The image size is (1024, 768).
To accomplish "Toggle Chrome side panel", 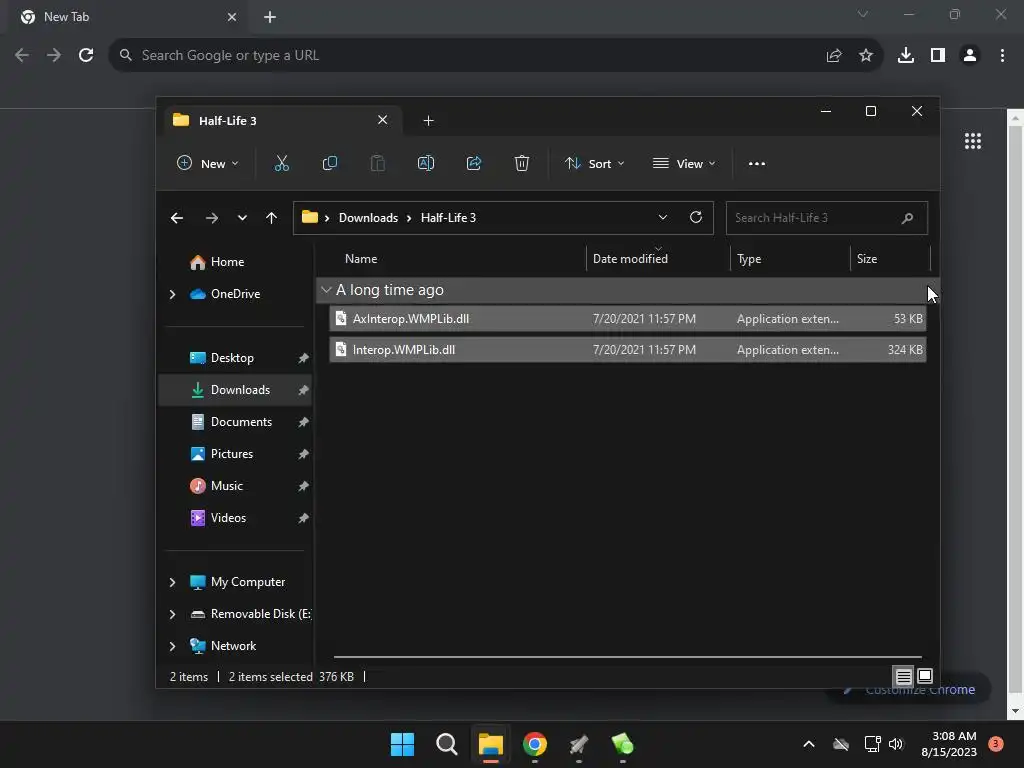I will tap(938, 56).
